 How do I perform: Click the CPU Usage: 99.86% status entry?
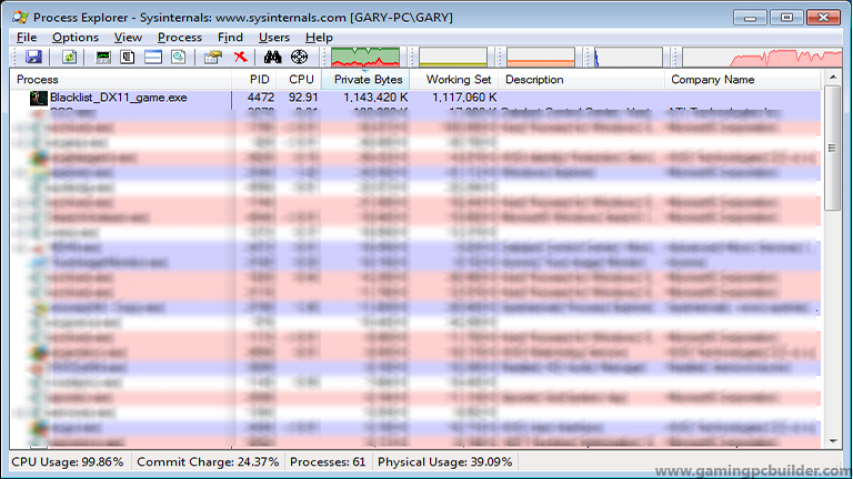point(67,462)
